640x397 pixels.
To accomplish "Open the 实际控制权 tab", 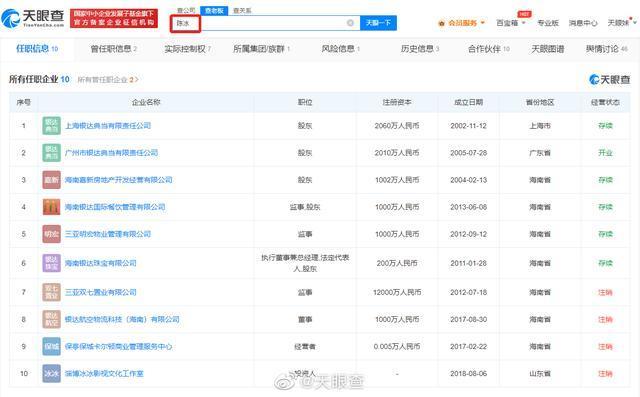I will point(188,49).
